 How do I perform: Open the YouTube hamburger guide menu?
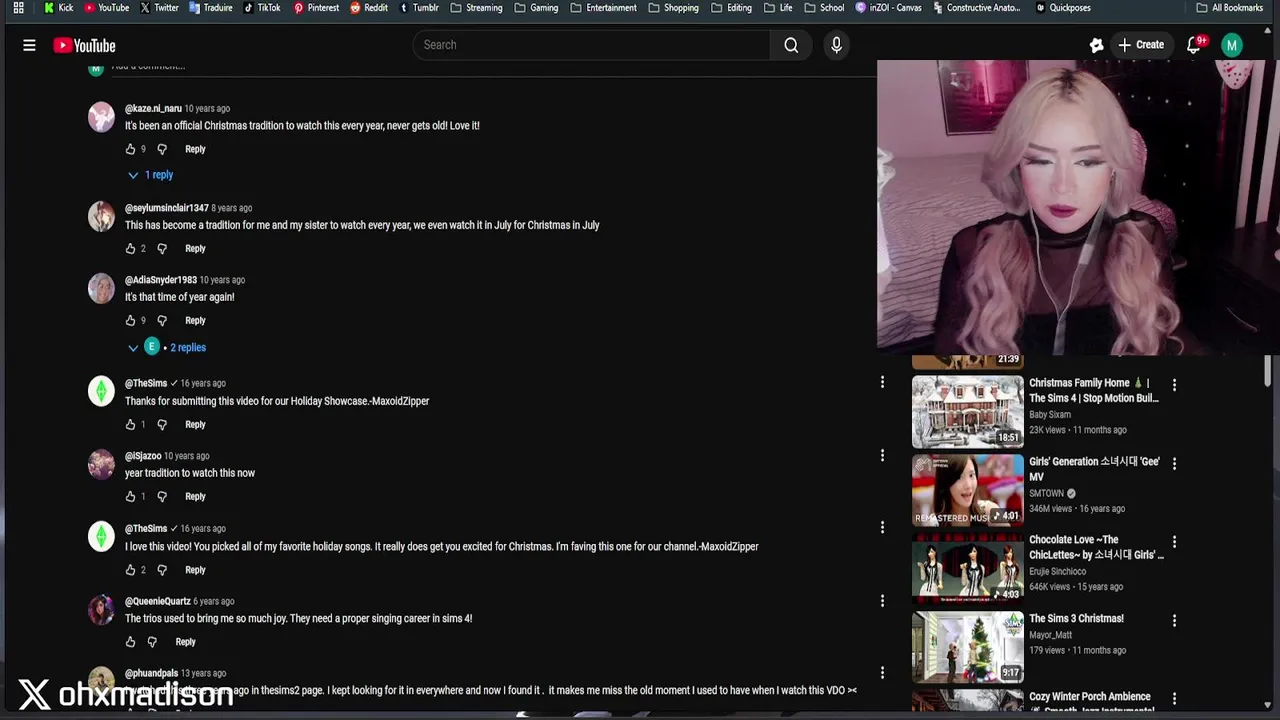[x=29, y=45]
